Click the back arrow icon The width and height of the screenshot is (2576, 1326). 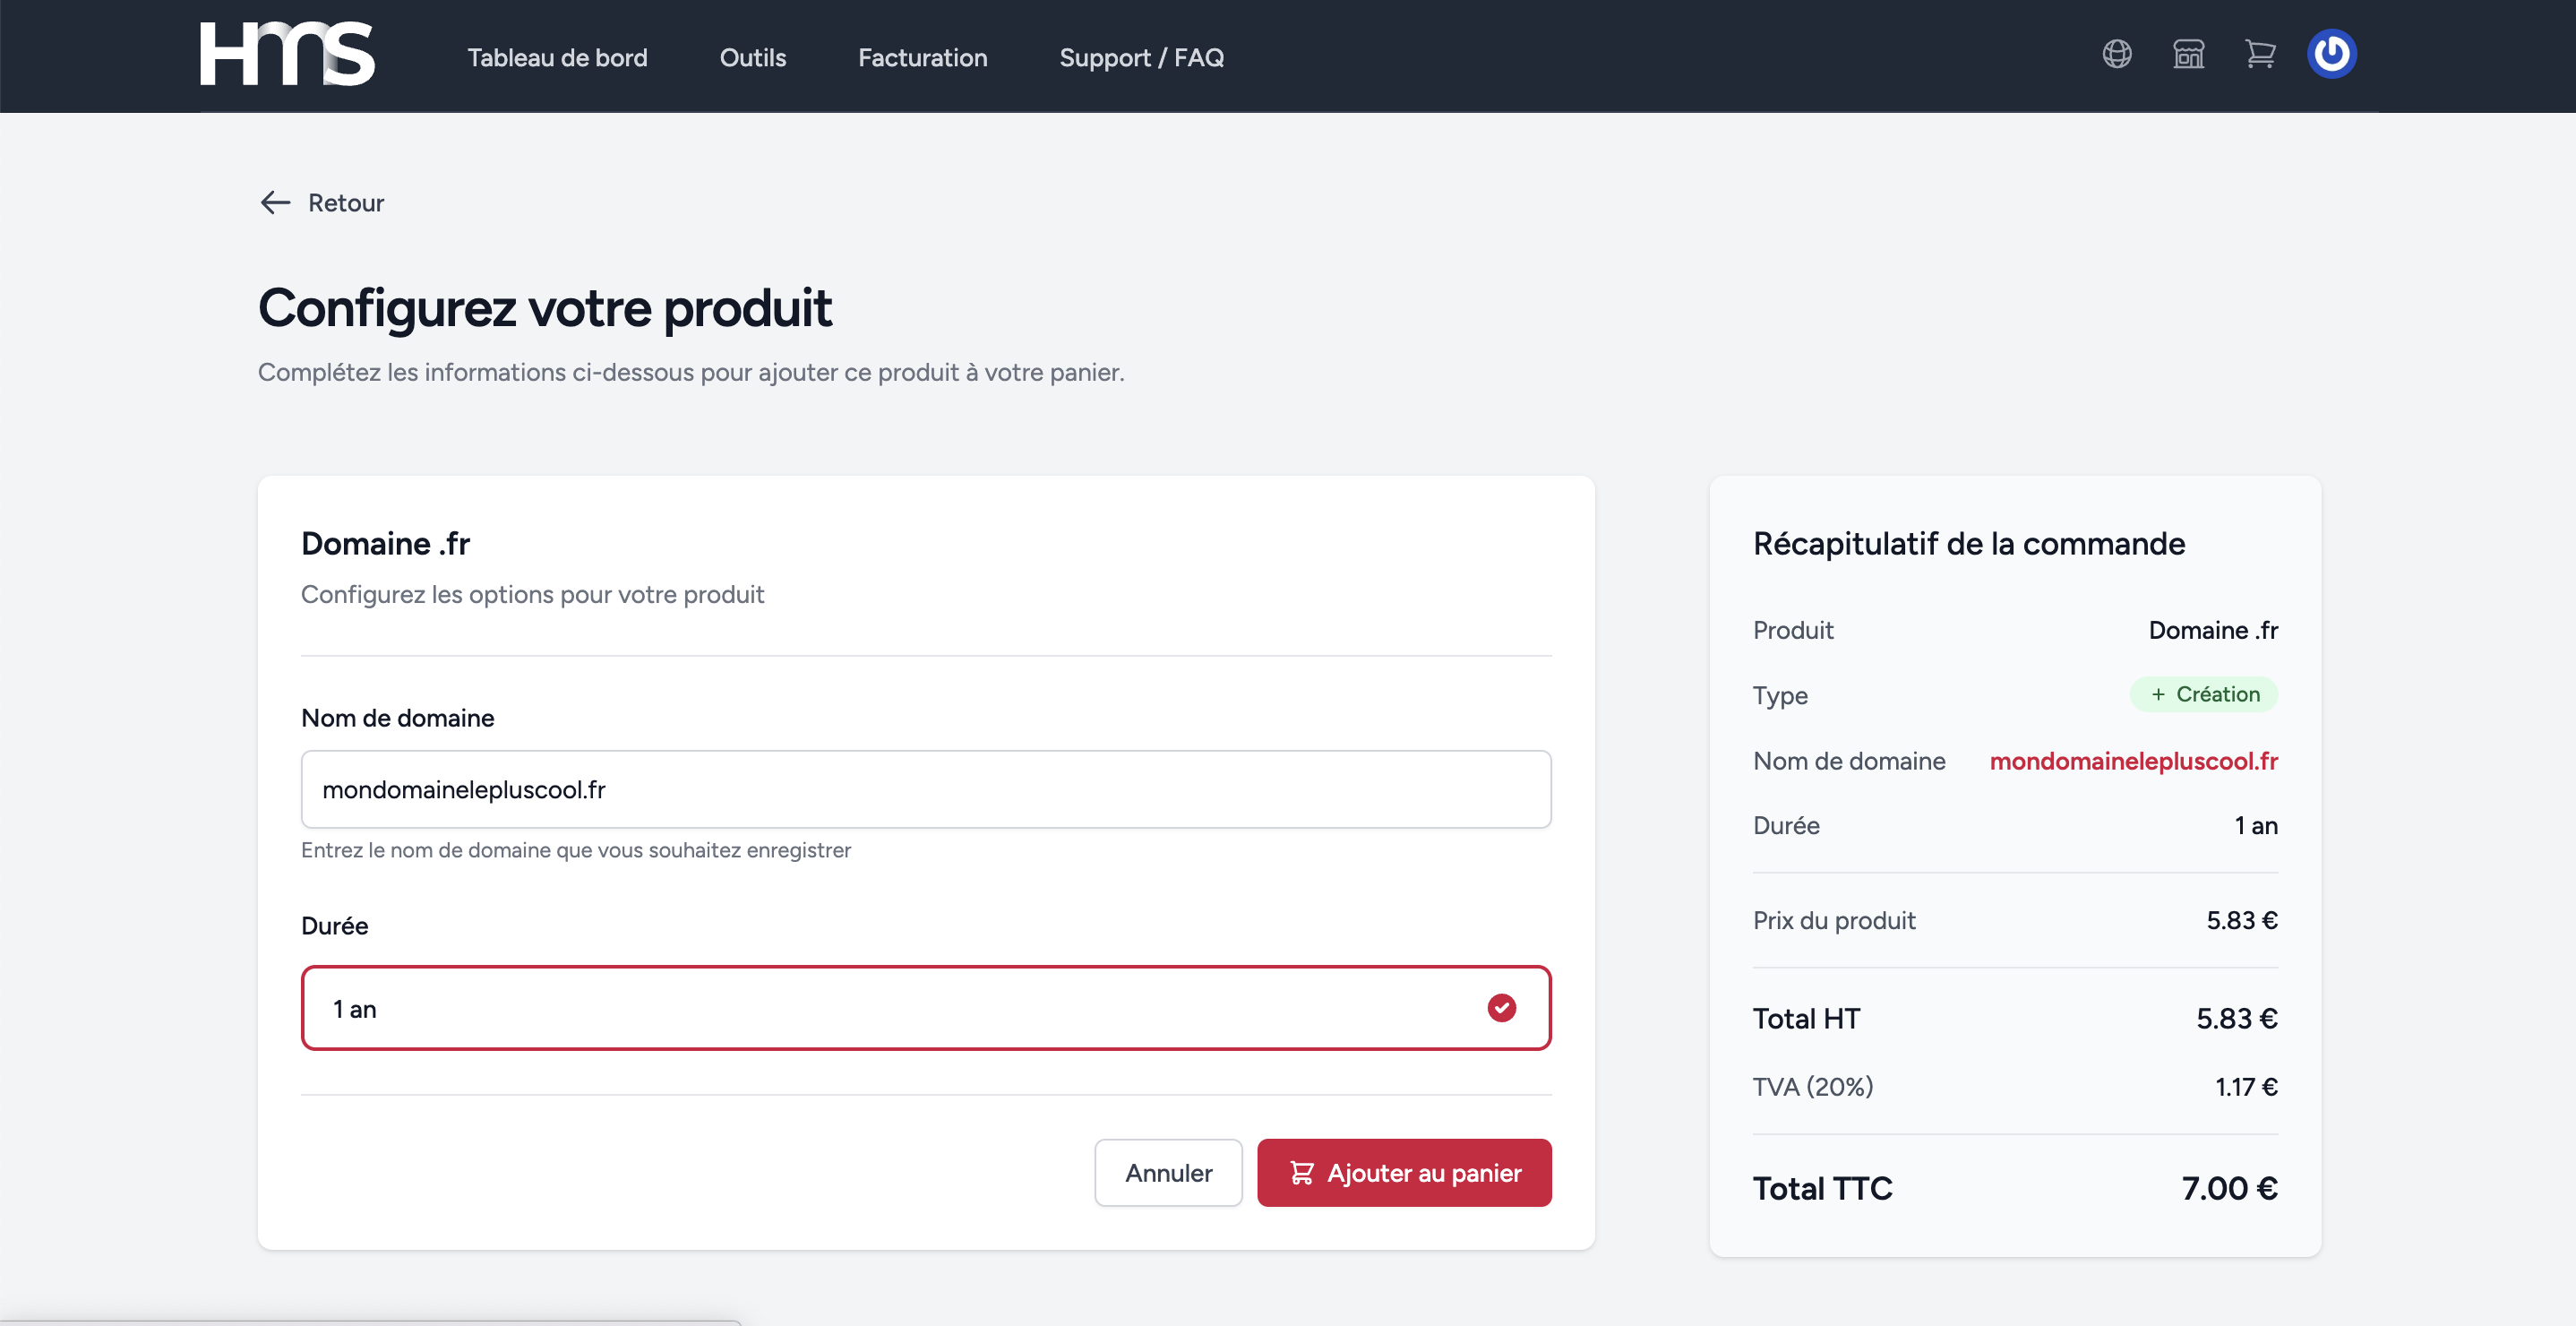tap(275, 203)
